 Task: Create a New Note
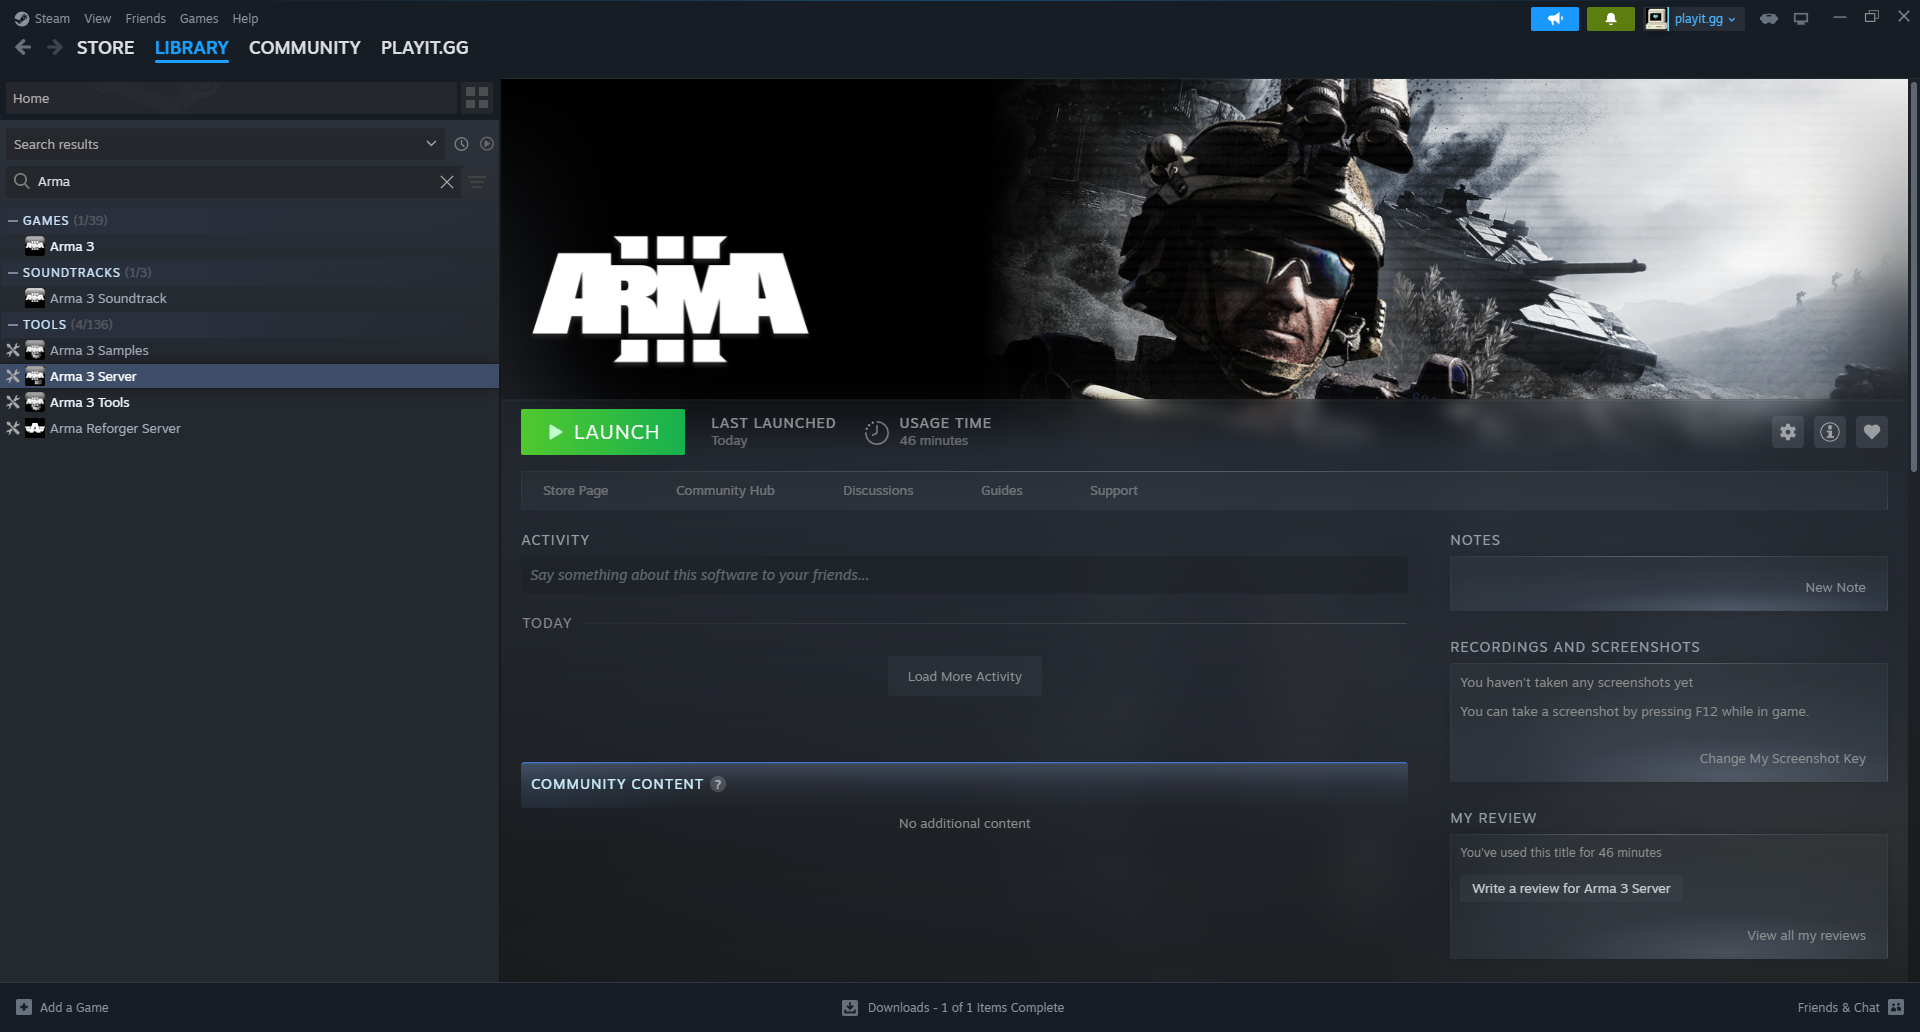[1835, 587]
